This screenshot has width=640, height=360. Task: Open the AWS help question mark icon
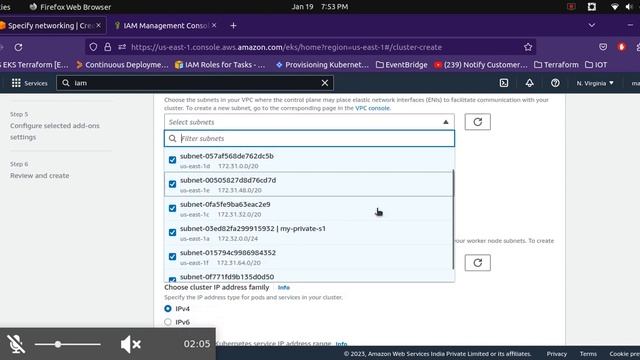[x=555, y=83]
